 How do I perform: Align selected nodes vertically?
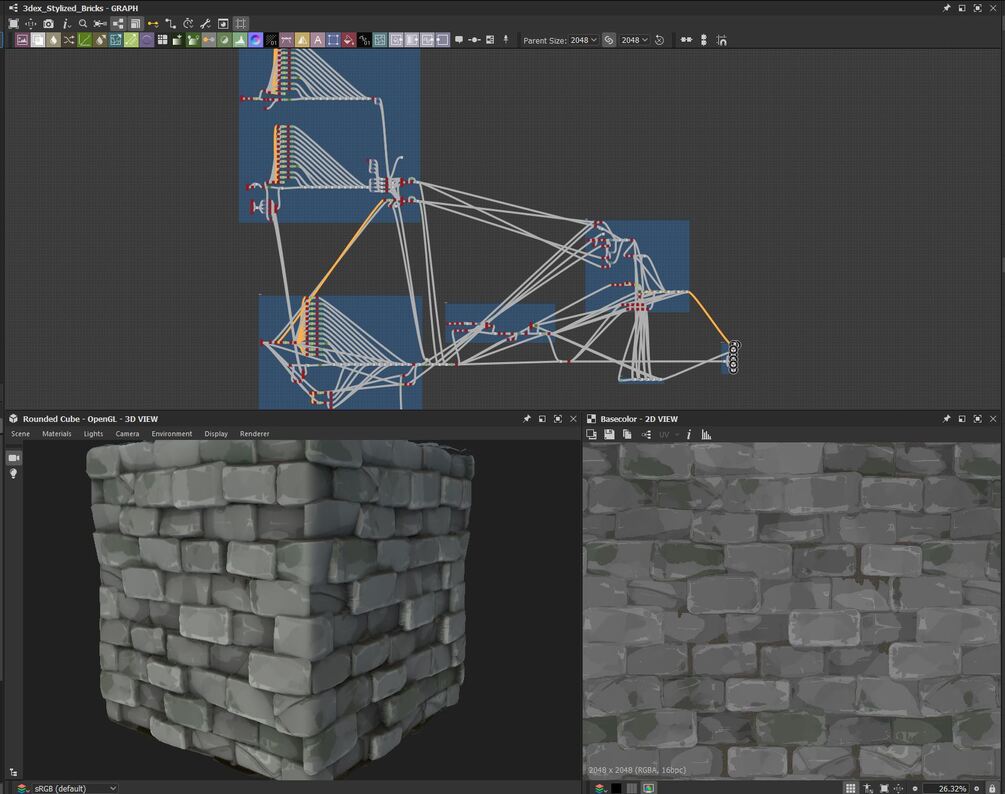(x=704, y=40)
